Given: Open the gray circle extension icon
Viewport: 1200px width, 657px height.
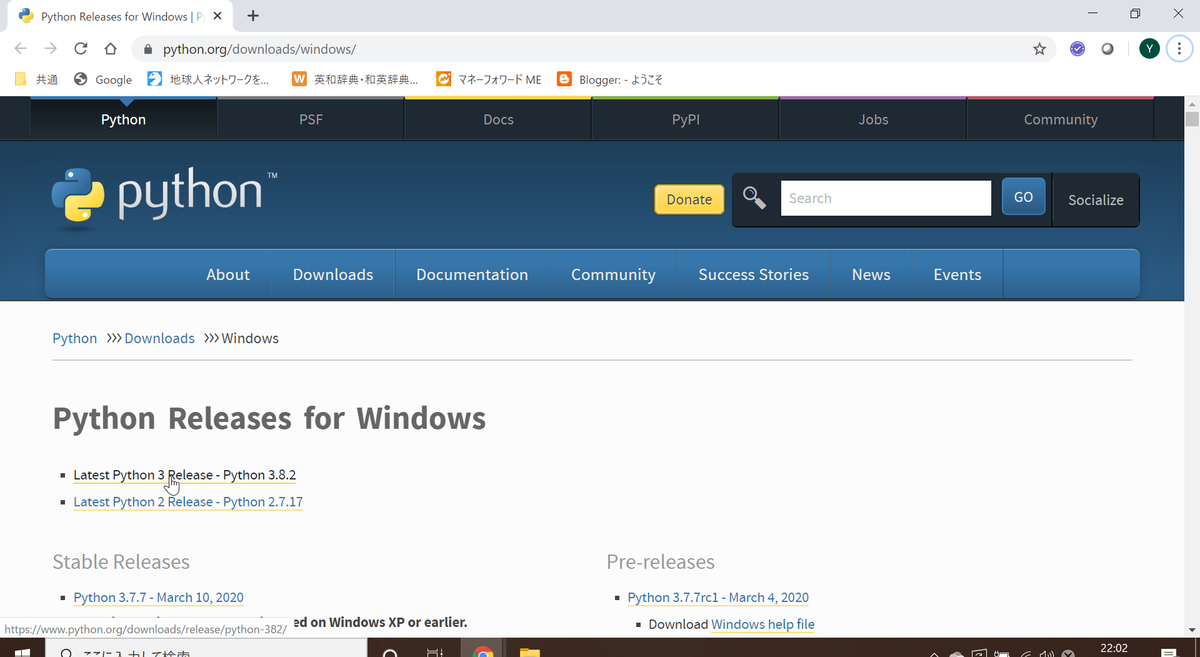Looking at the screenshot, I should (1107, 48).
